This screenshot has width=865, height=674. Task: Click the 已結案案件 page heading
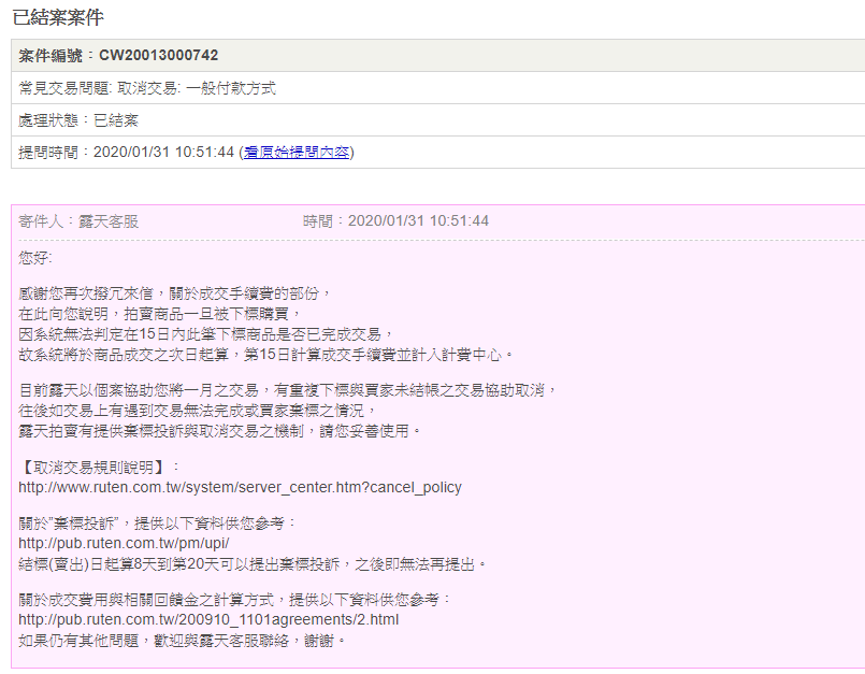point(58,18)
